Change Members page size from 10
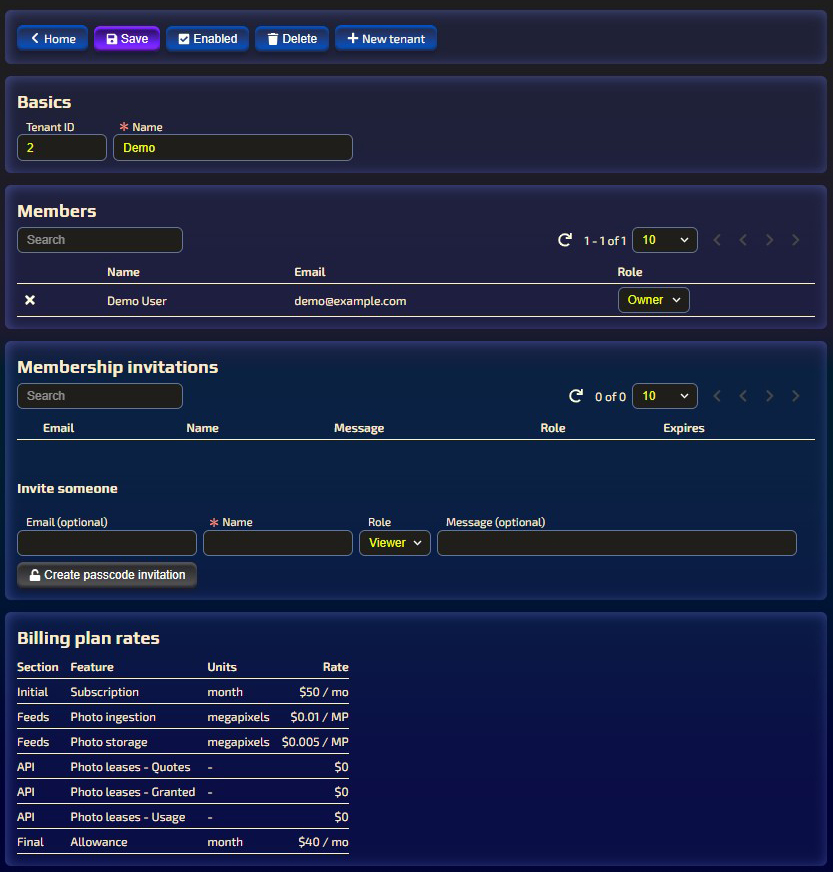 664,240
